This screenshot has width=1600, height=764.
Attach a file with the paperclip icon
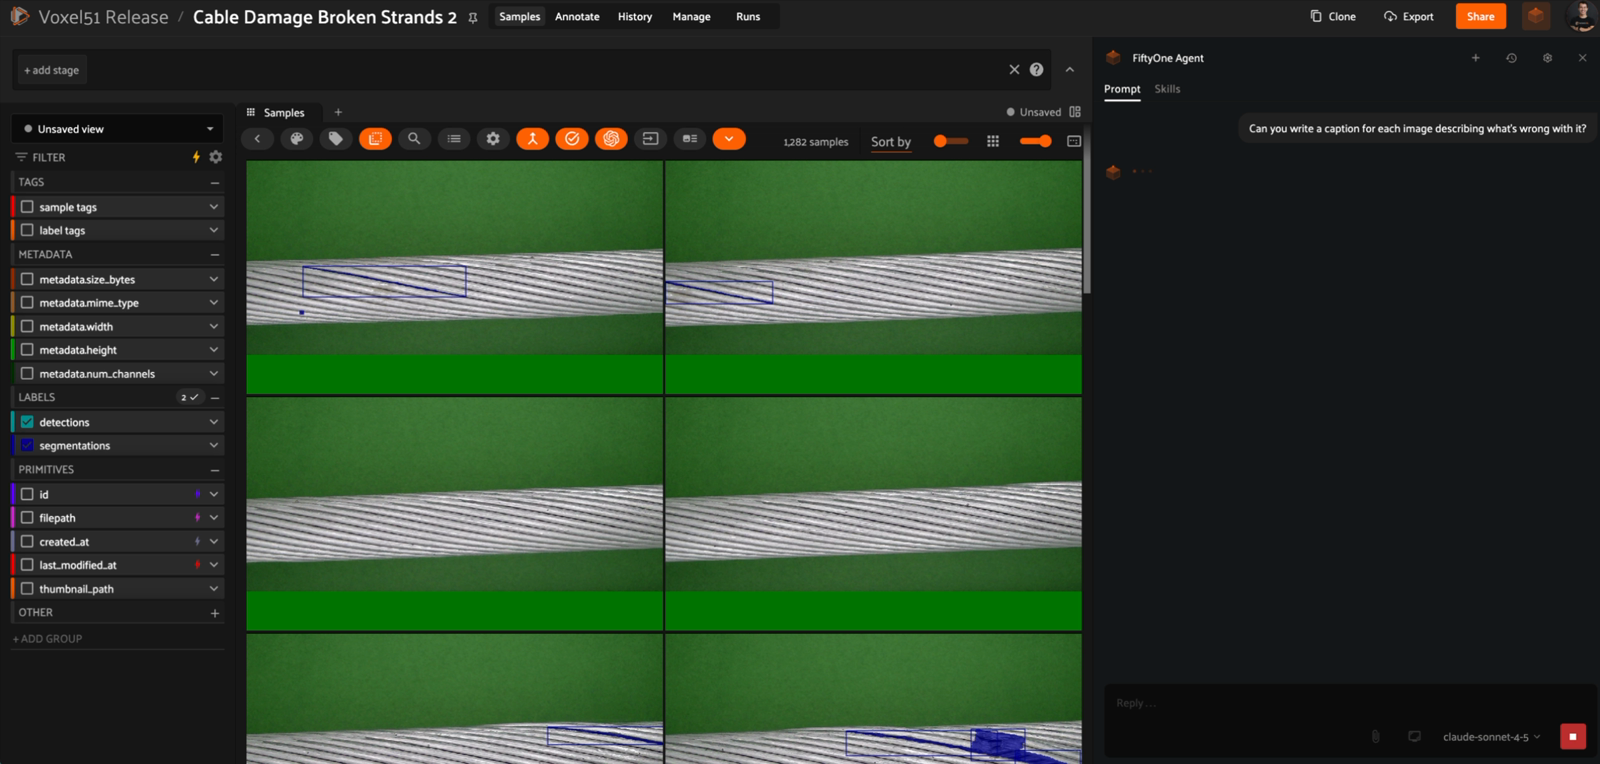pos(1375,737)
